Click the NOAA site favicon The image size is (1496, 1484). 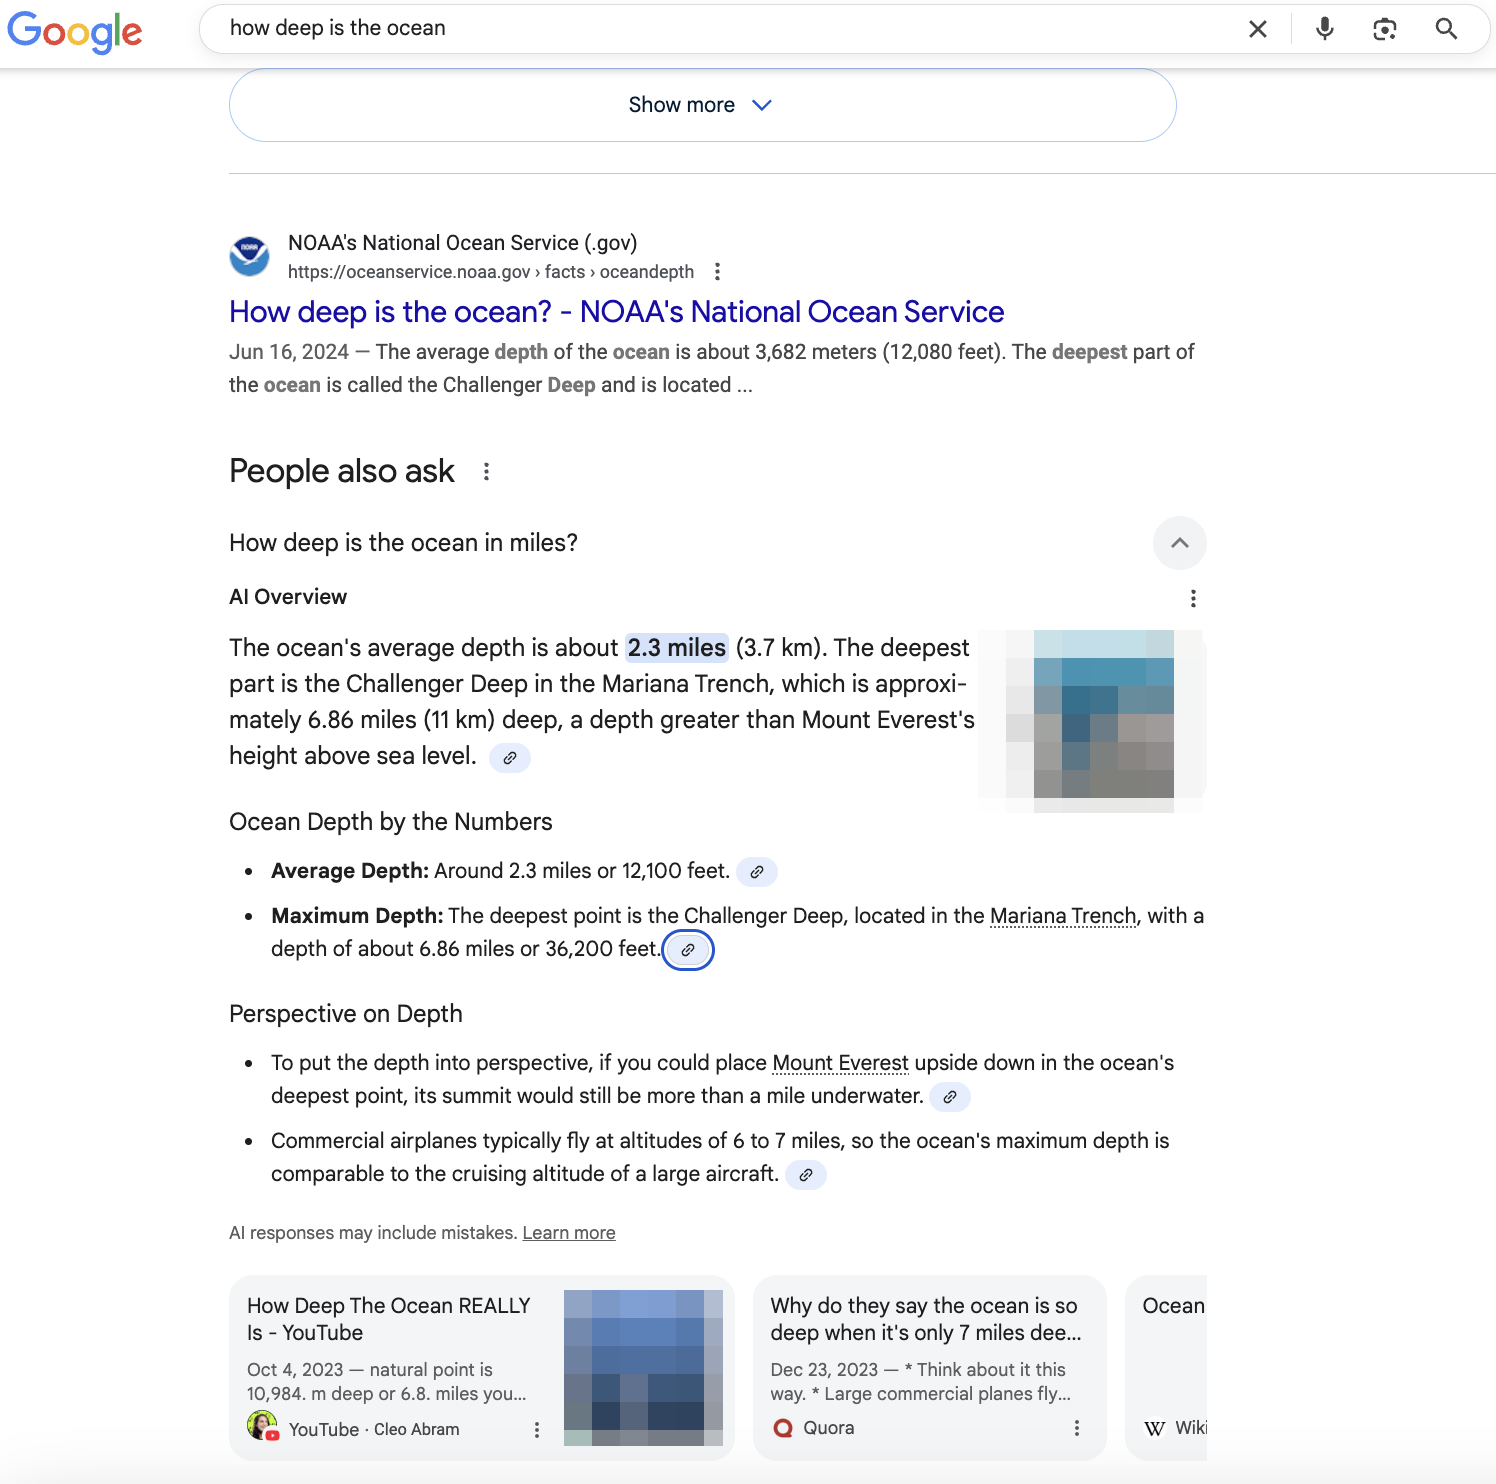[x=250, y=257]
